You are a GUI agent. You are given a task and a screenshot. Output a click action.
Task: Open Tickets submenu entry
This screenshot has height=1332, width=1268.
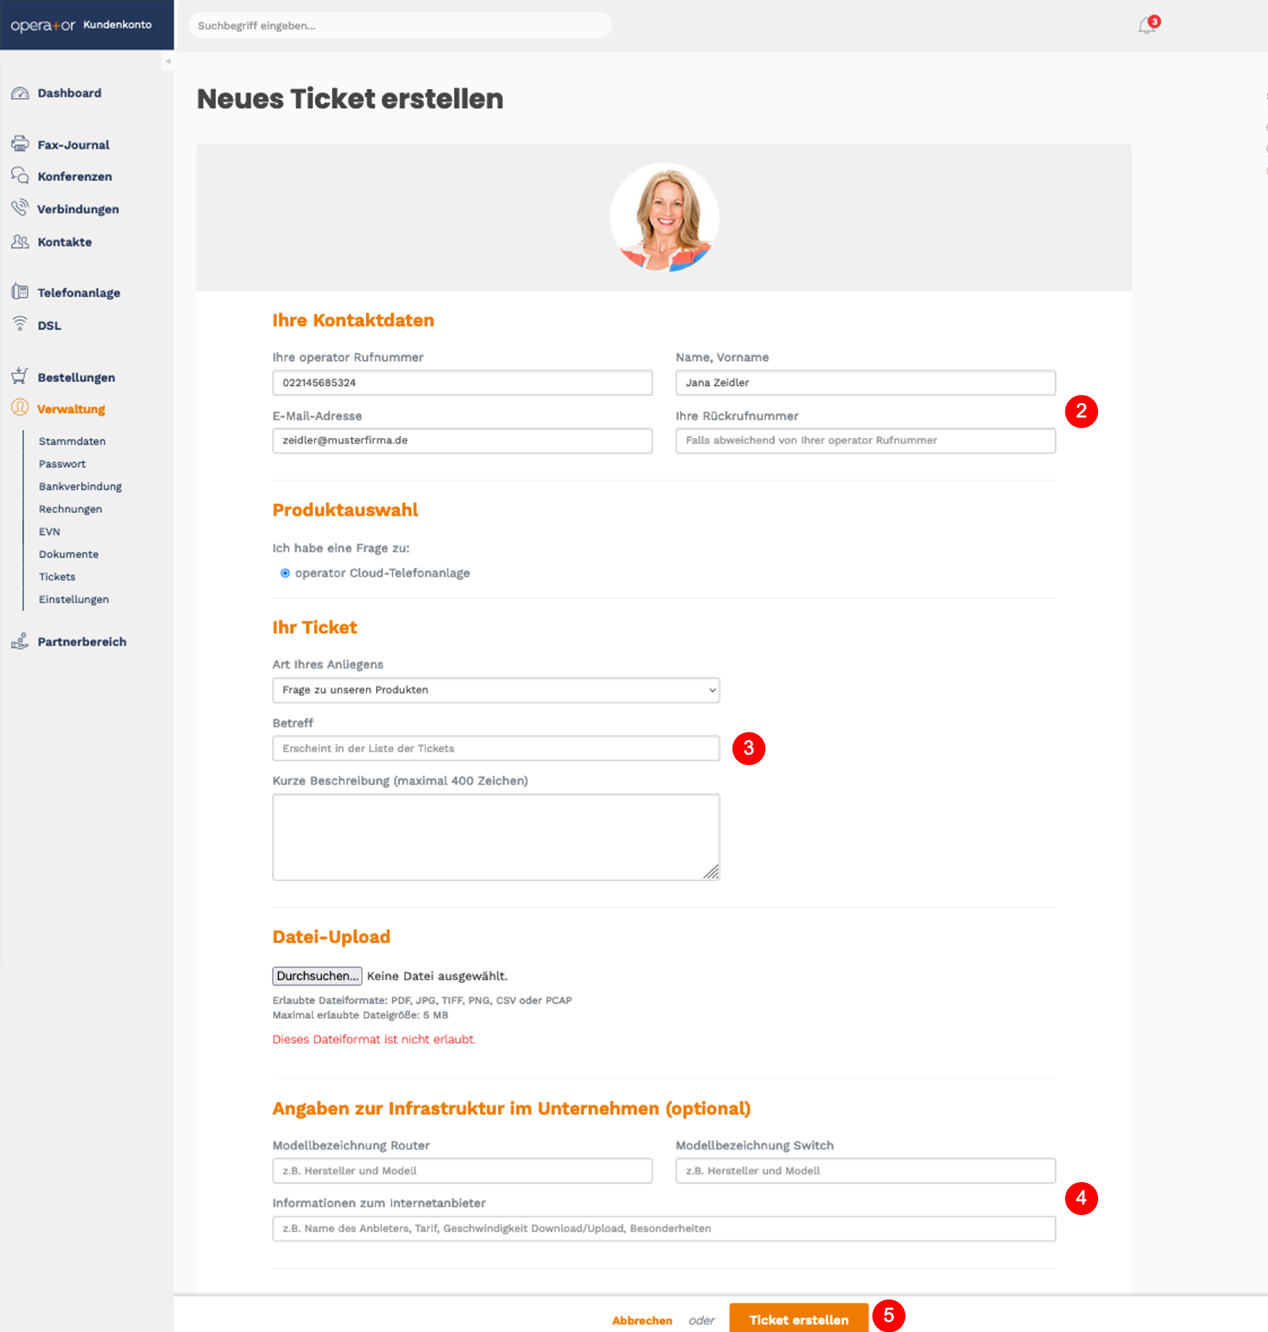57,577
